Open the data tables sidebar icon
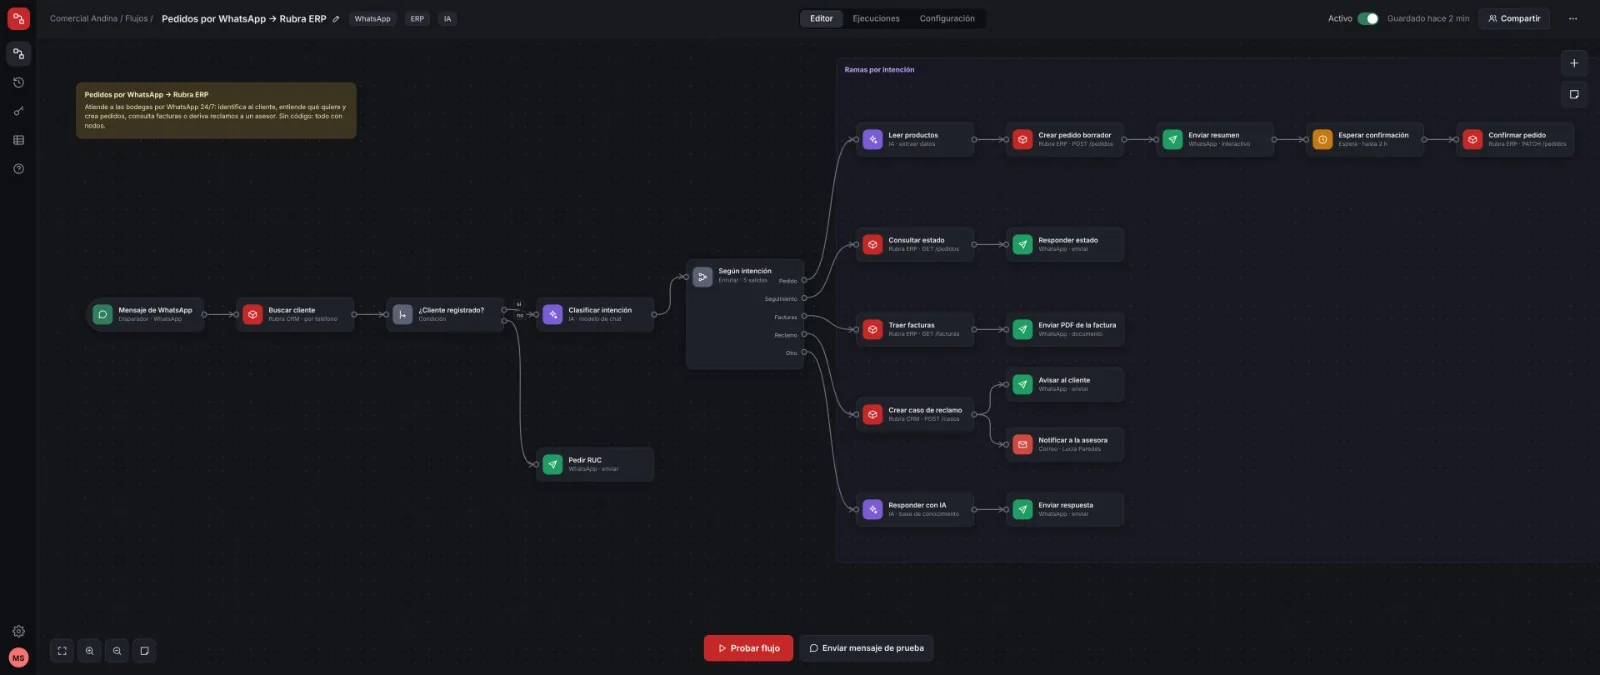This screenshot has width=1600, height=675. tap(18, 140)
